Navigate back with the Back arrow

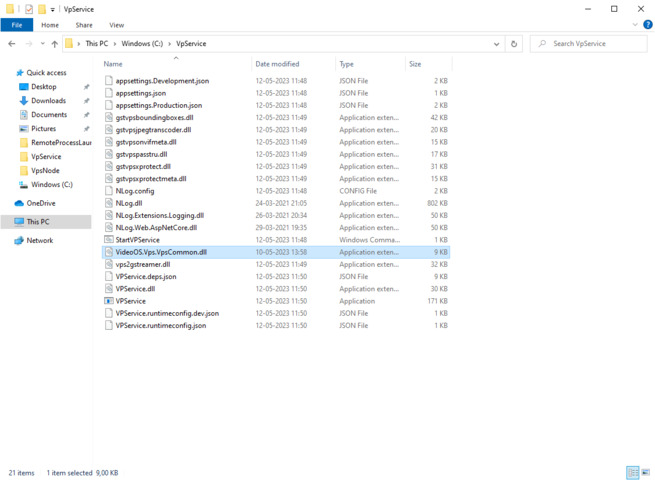[x=12, y=44]
